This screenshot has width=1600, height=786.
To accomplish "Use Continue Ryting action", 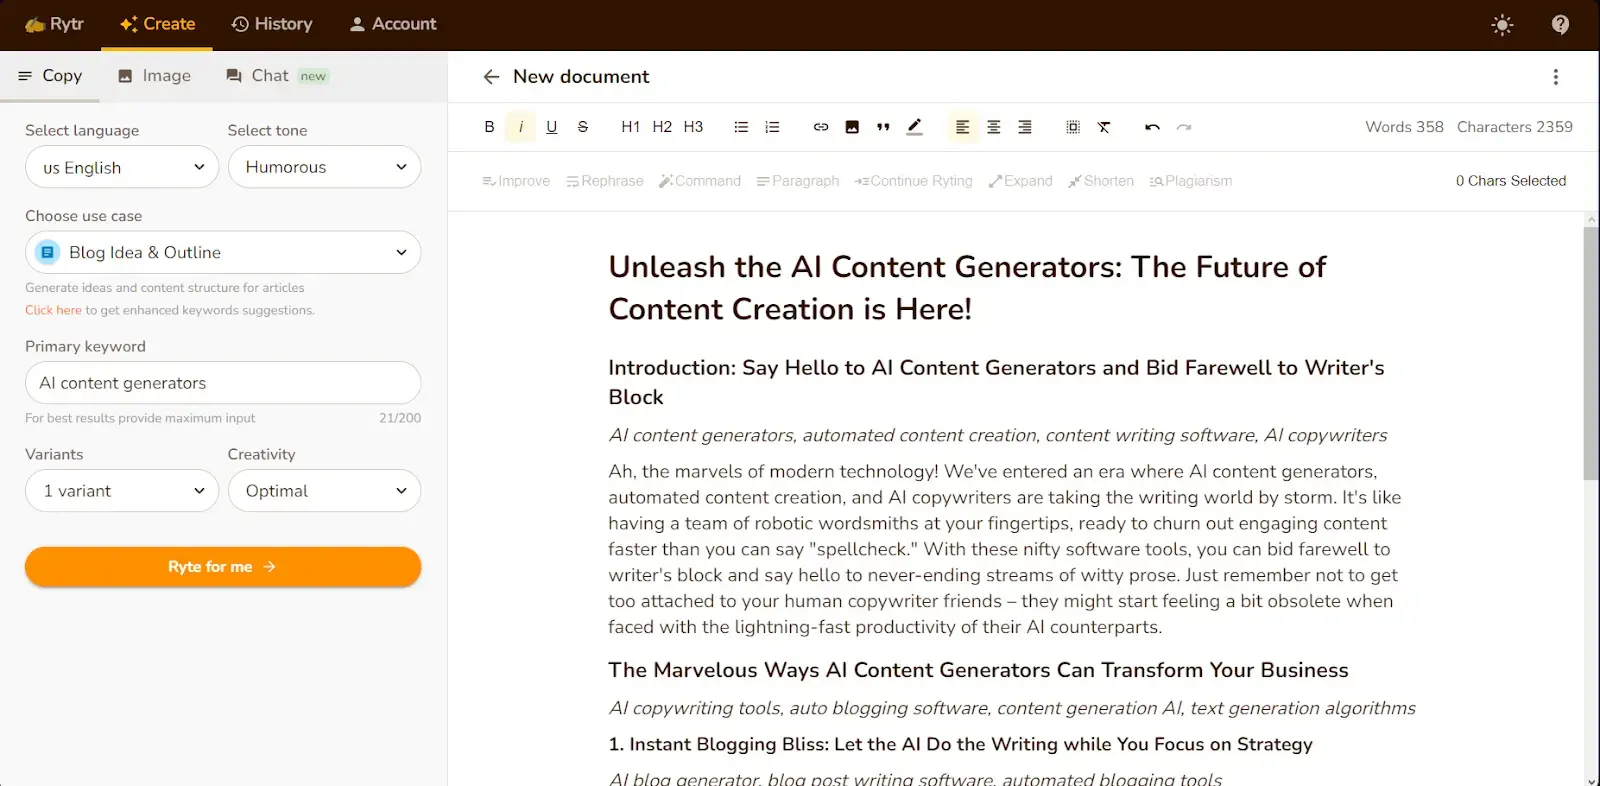I will point(914,181).
